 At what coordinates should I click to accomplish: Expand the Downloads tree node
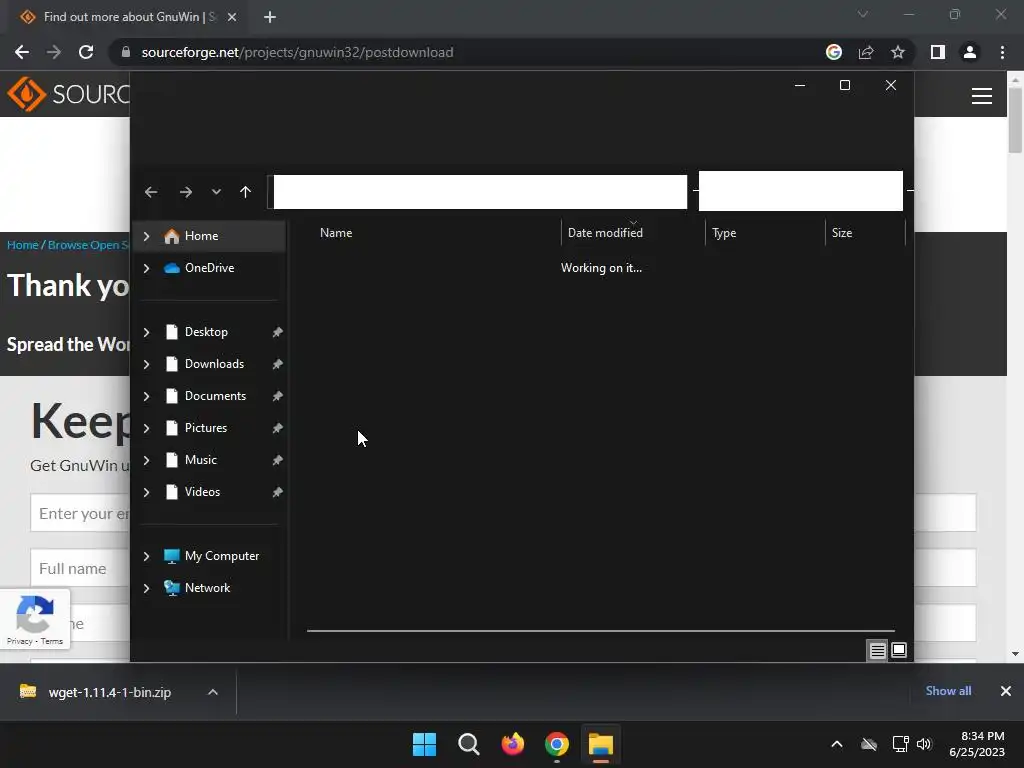click(146, 364)
